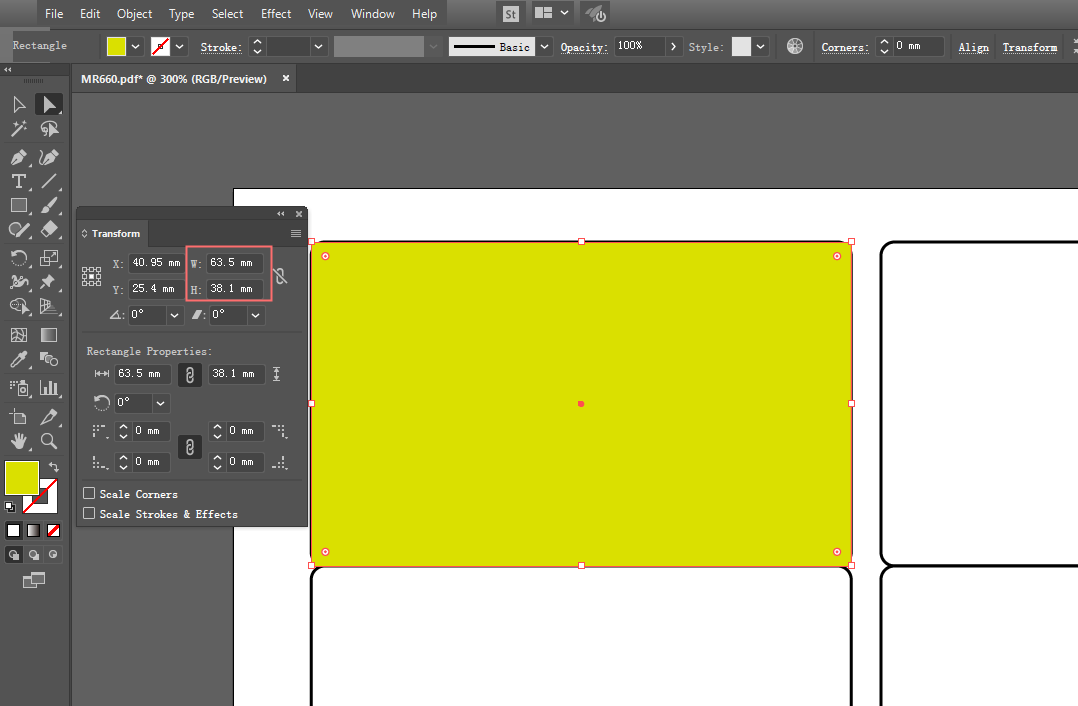
Task: Select the Gradient tool
Action: (49, 335)
